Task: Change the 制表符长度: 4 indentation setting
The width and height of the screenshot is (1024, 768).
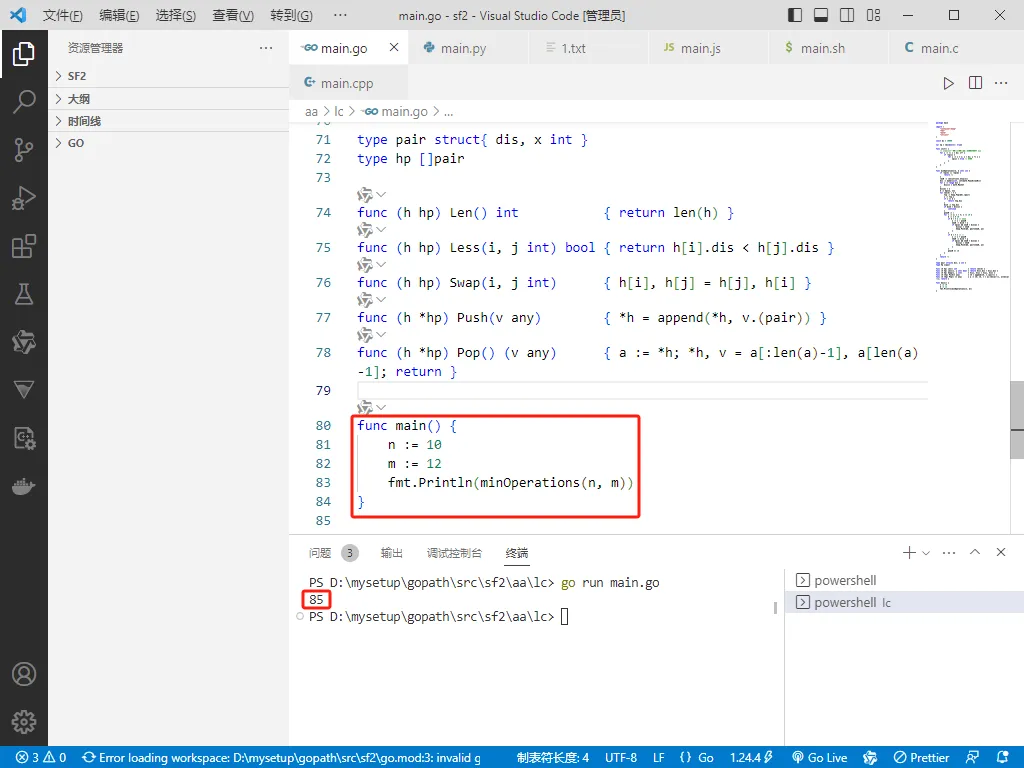Action: [553, 758]
